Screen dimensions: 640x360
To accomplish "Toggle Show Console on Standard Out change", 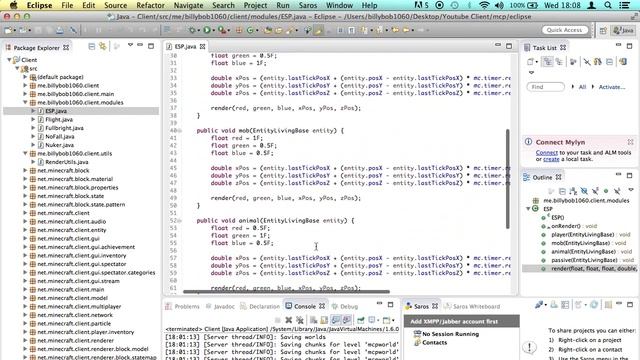I will coord(336,320).
